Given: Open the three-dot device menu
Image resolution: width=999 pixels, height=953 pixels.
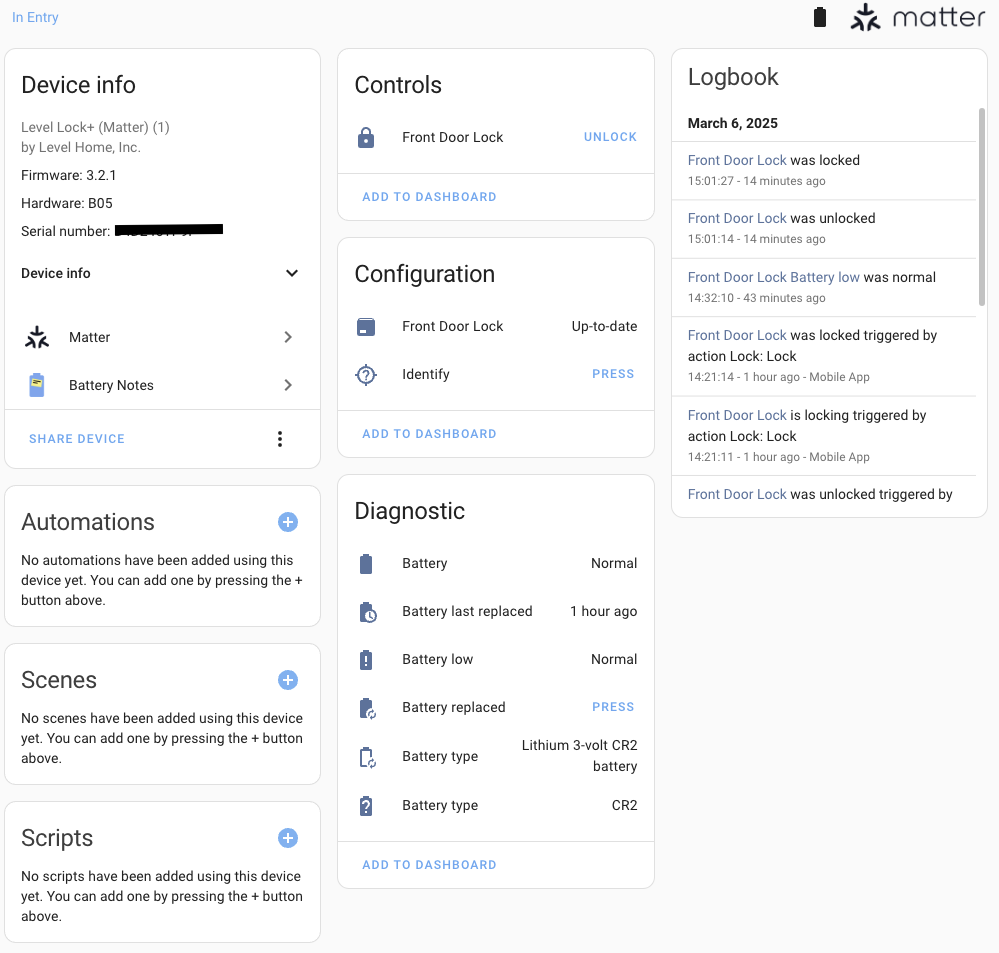Looking at the screenshot, I should [x=280, y=439].
